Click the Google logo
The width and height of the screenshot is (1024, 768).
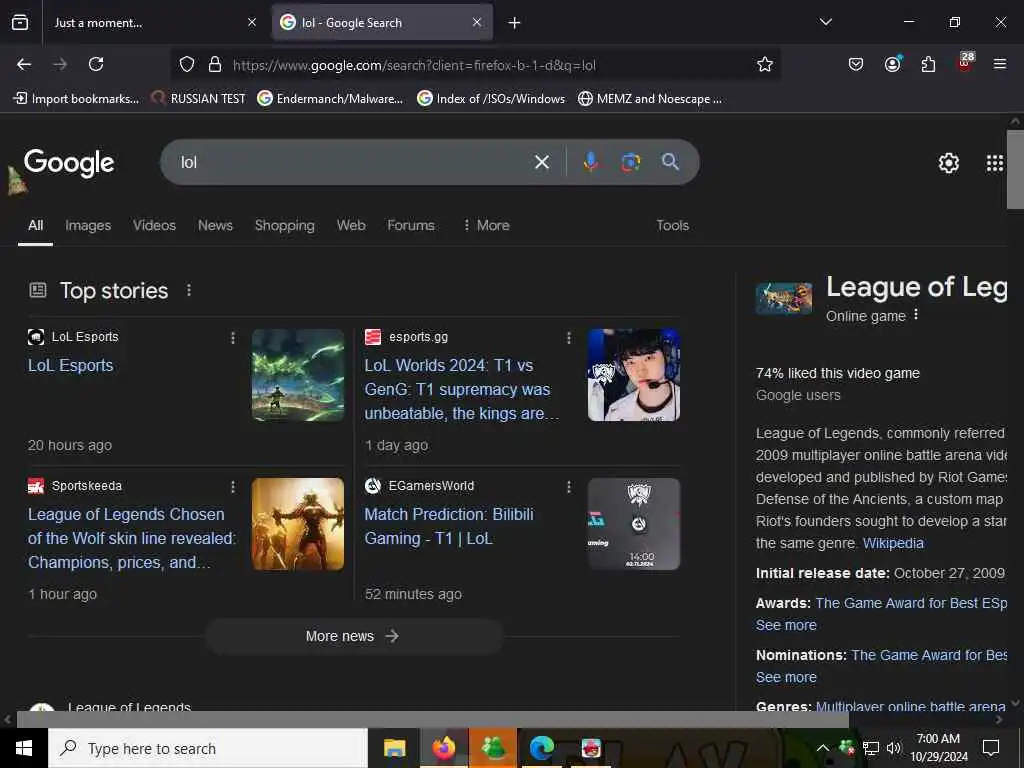(x=69, y=163)
